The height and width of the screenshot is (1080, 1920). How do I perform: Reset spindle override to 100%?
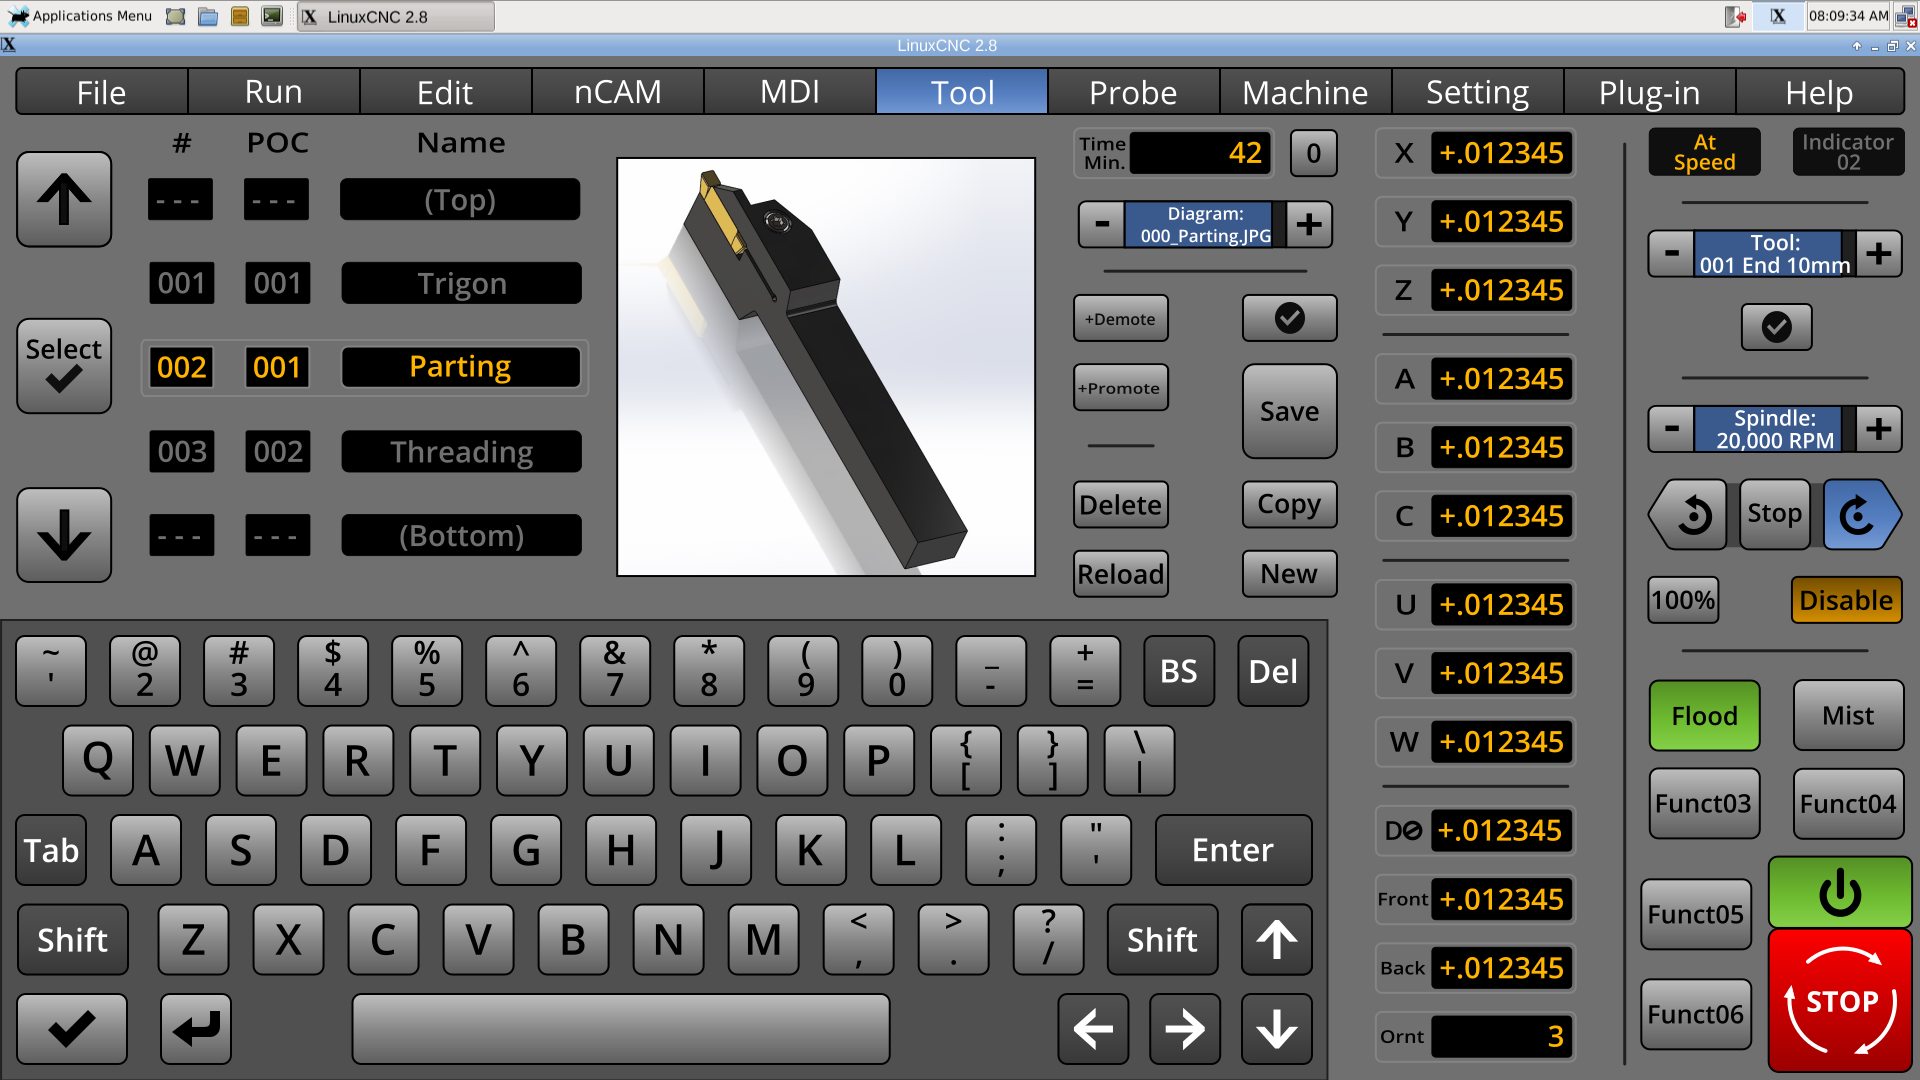click(1683, 600)
